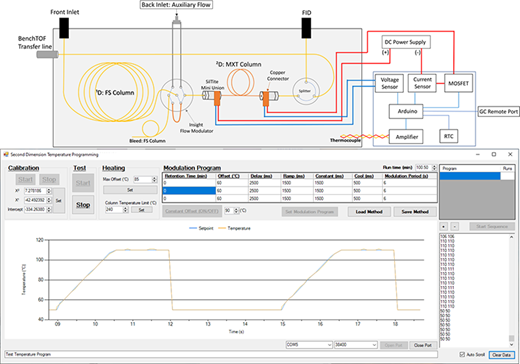The height and width of the screenshot is (364, 520).
Task: Click Set Modulation Program button
Action: click(310, 212)
